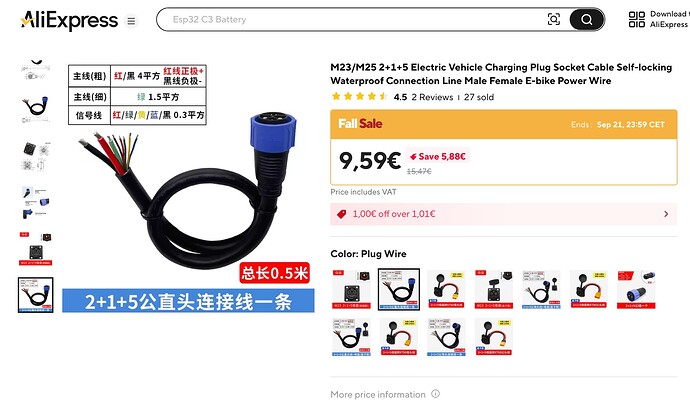Select the currently highlighted Plug Wire color option
690x420 pixels.
[399, 289]
